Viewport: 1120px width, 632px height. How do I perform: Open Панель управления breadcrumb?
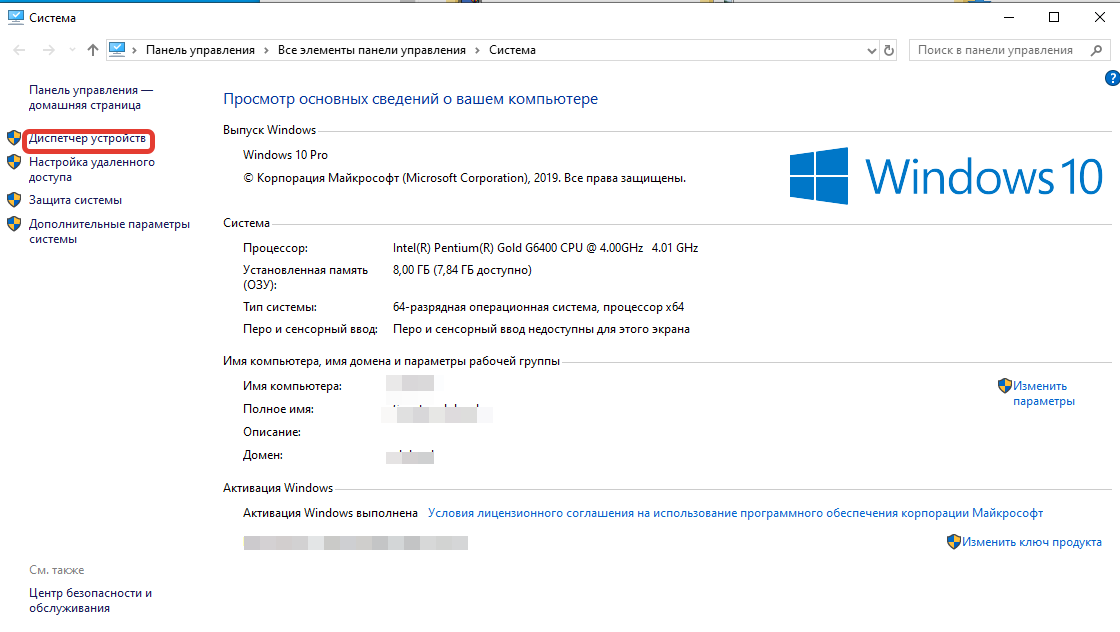point(200,50)
